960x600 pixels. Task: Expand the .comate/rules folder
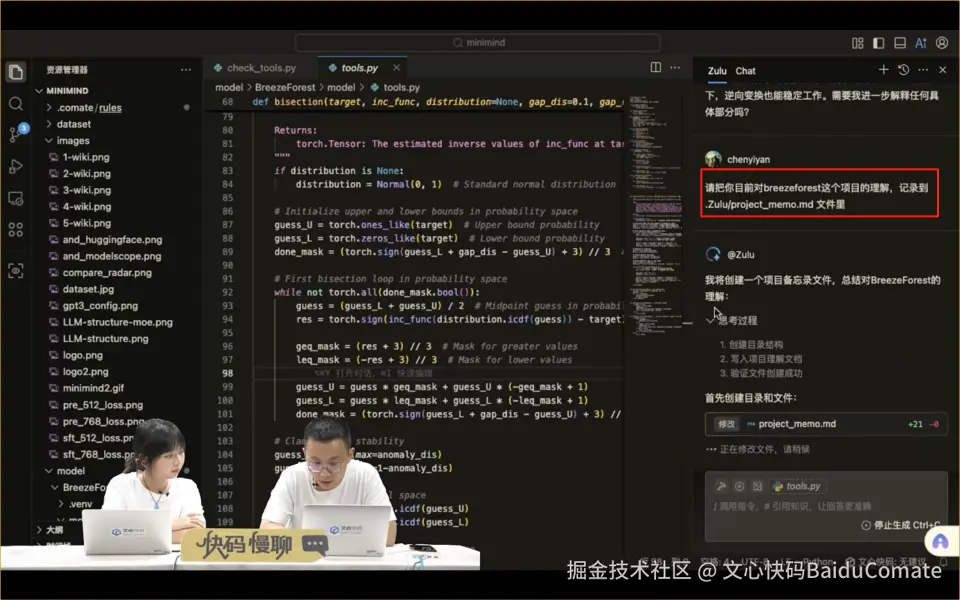coord(89,108)
